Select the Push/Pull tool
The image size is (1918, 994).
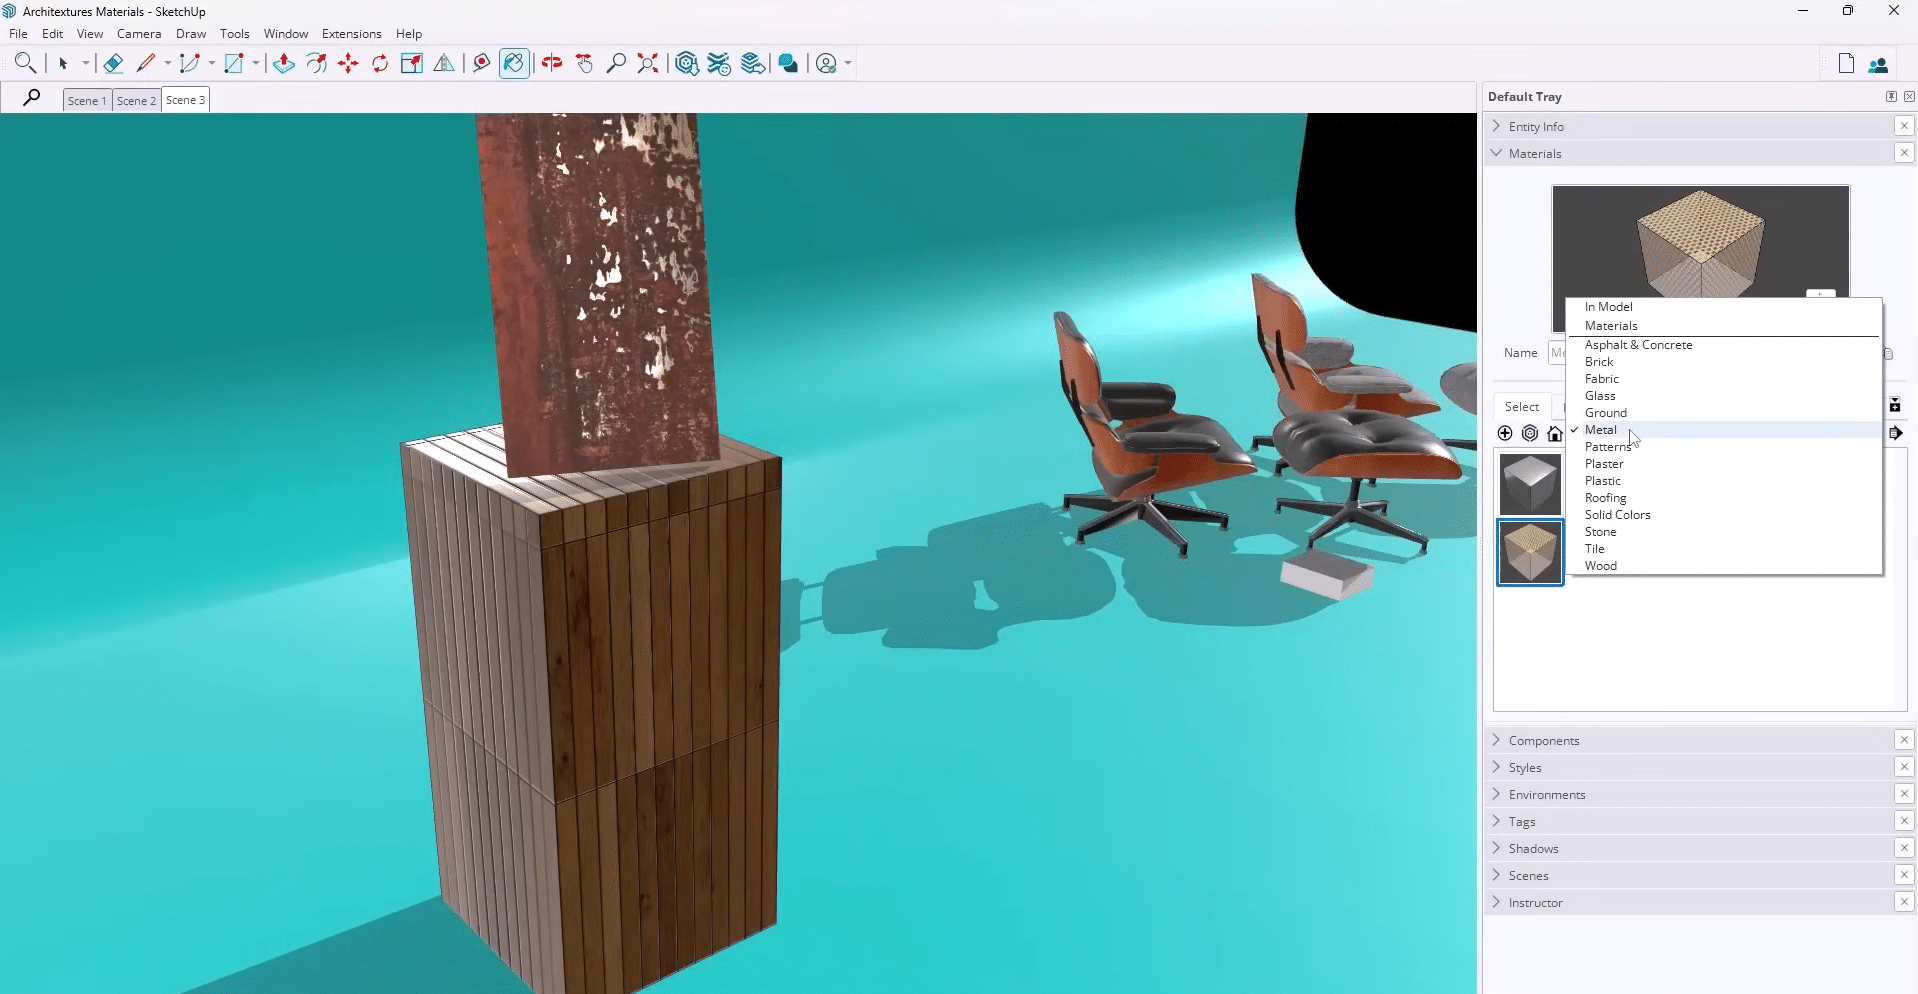(283, 63)
